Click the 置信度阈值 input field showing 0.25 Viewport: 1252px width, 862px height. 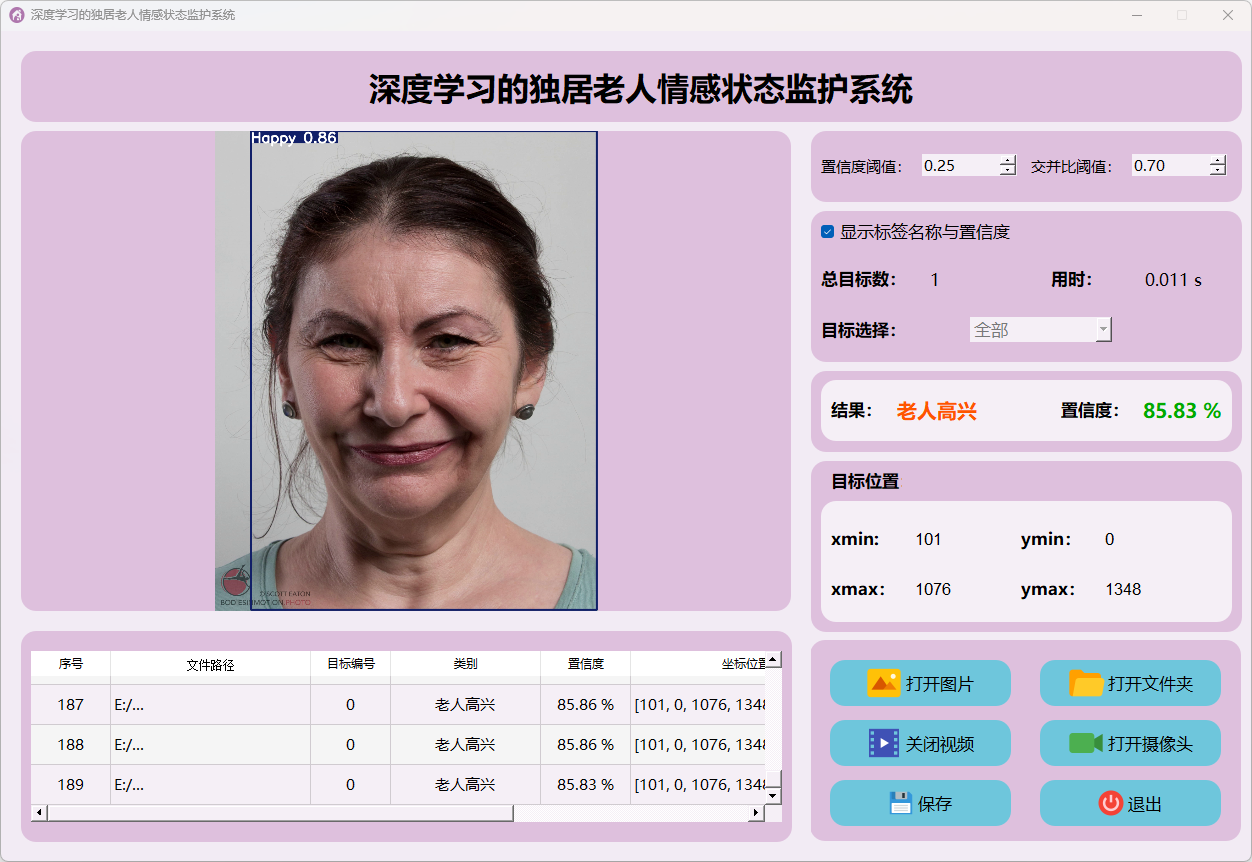click(x=959, y=166)
